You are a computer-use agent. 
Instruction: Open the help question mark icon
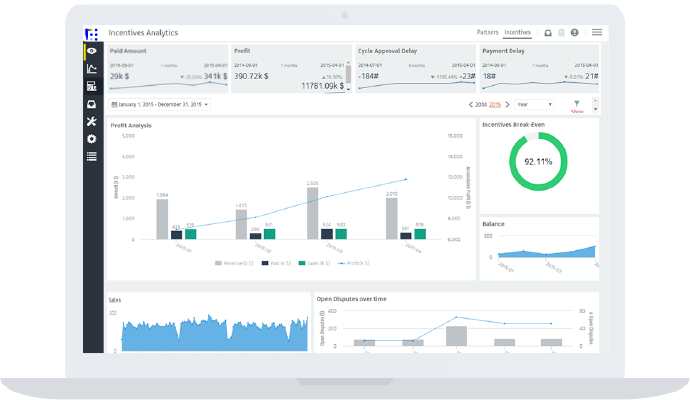(574, 33)
